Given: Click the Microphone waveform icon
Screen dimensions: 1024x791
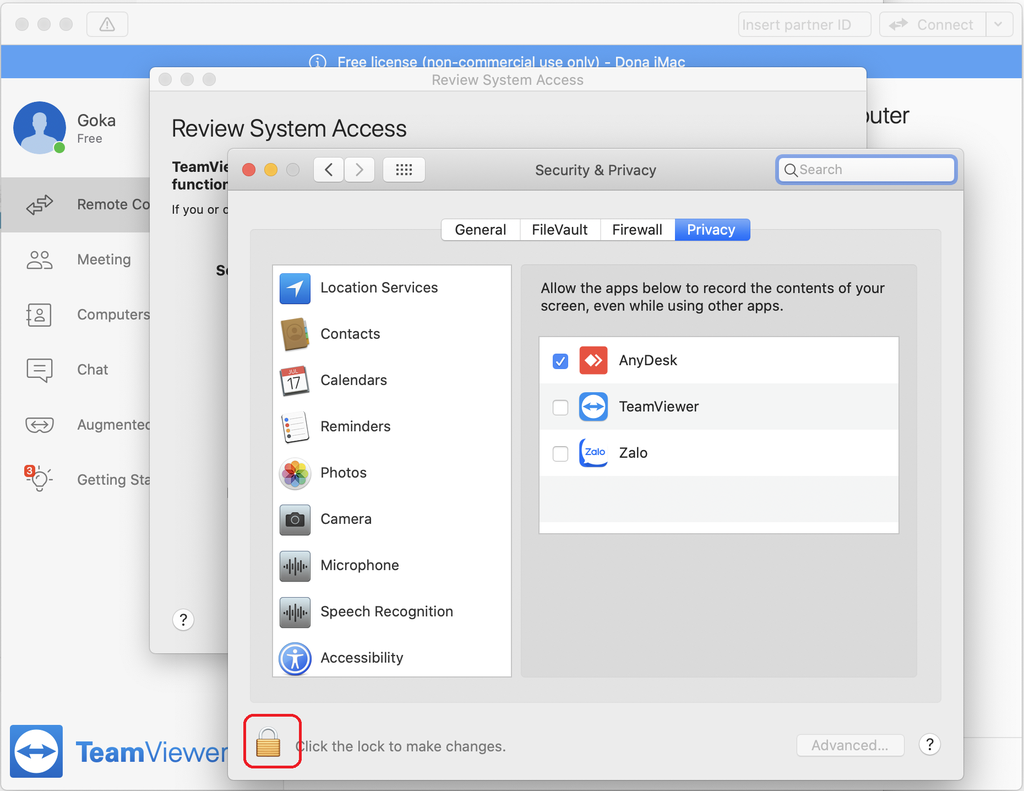Looking at the screenshot, I should pos(295,566).
